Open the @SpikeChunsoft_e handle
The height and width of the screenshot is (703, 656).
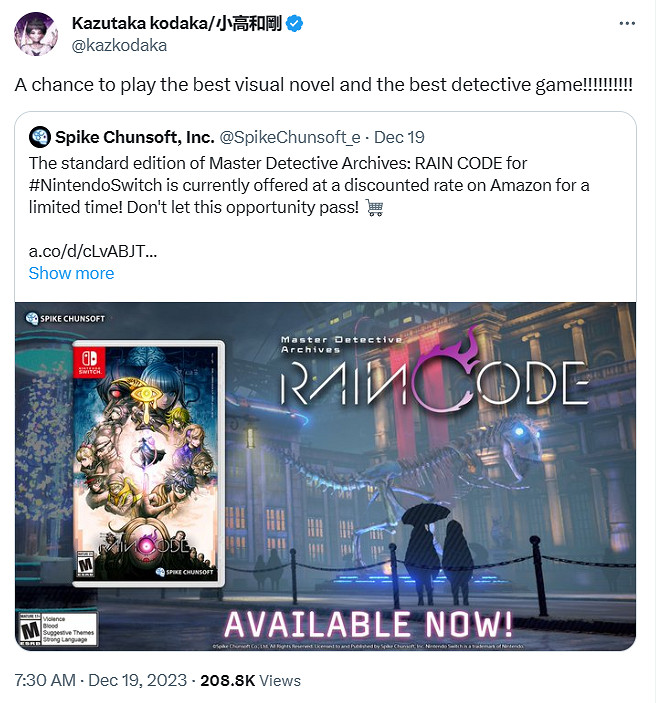coord(290,137)
